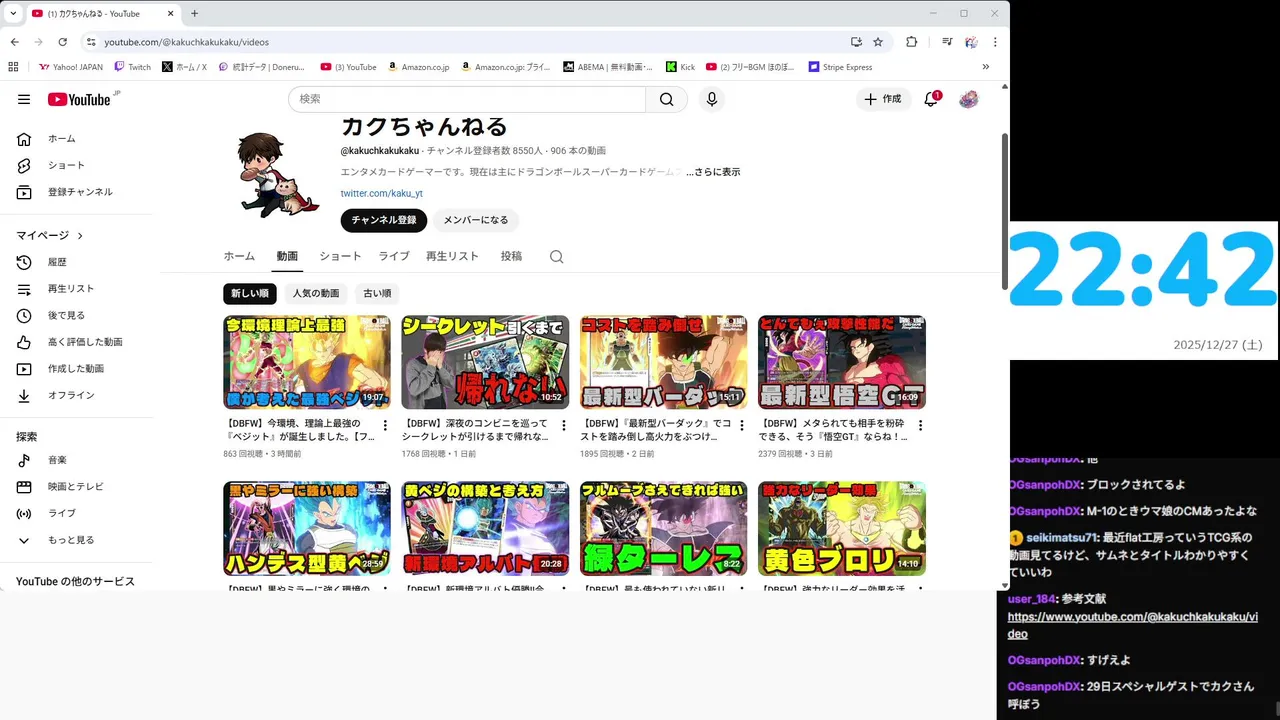
Task: Open options for 最新型バーダック video
Action: click(742, 426)
